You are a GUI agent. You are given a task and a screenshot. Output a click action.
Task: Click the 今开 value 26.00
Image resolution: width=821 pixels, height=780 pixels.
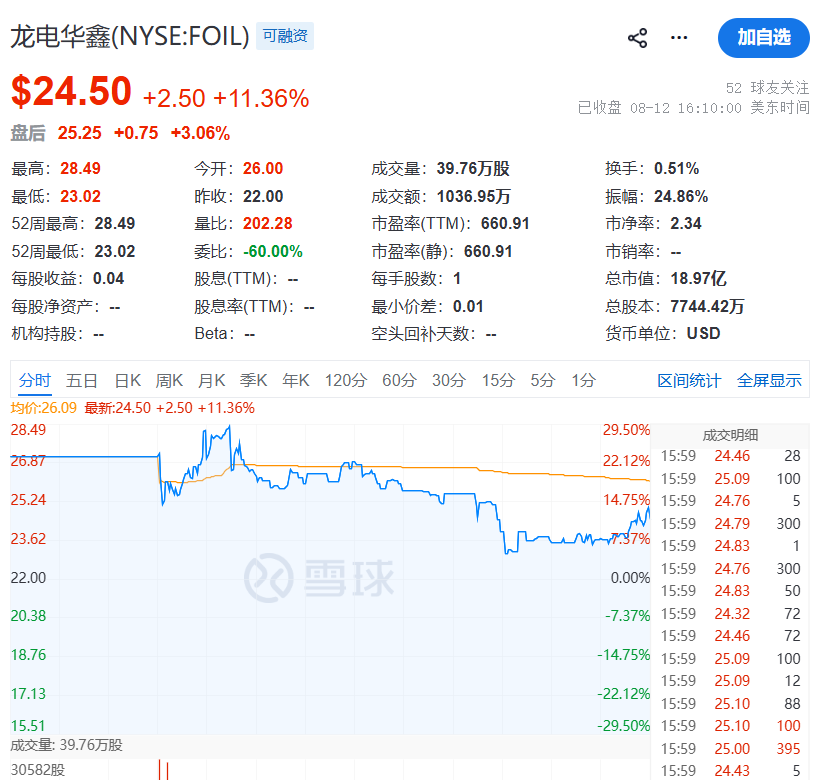[263, 169]
